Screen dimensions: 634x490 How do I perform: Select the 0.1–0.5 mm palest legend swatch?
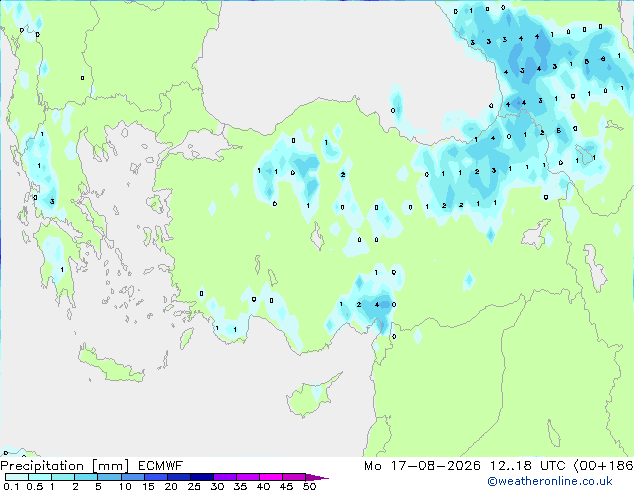click(x=17, y=477)
